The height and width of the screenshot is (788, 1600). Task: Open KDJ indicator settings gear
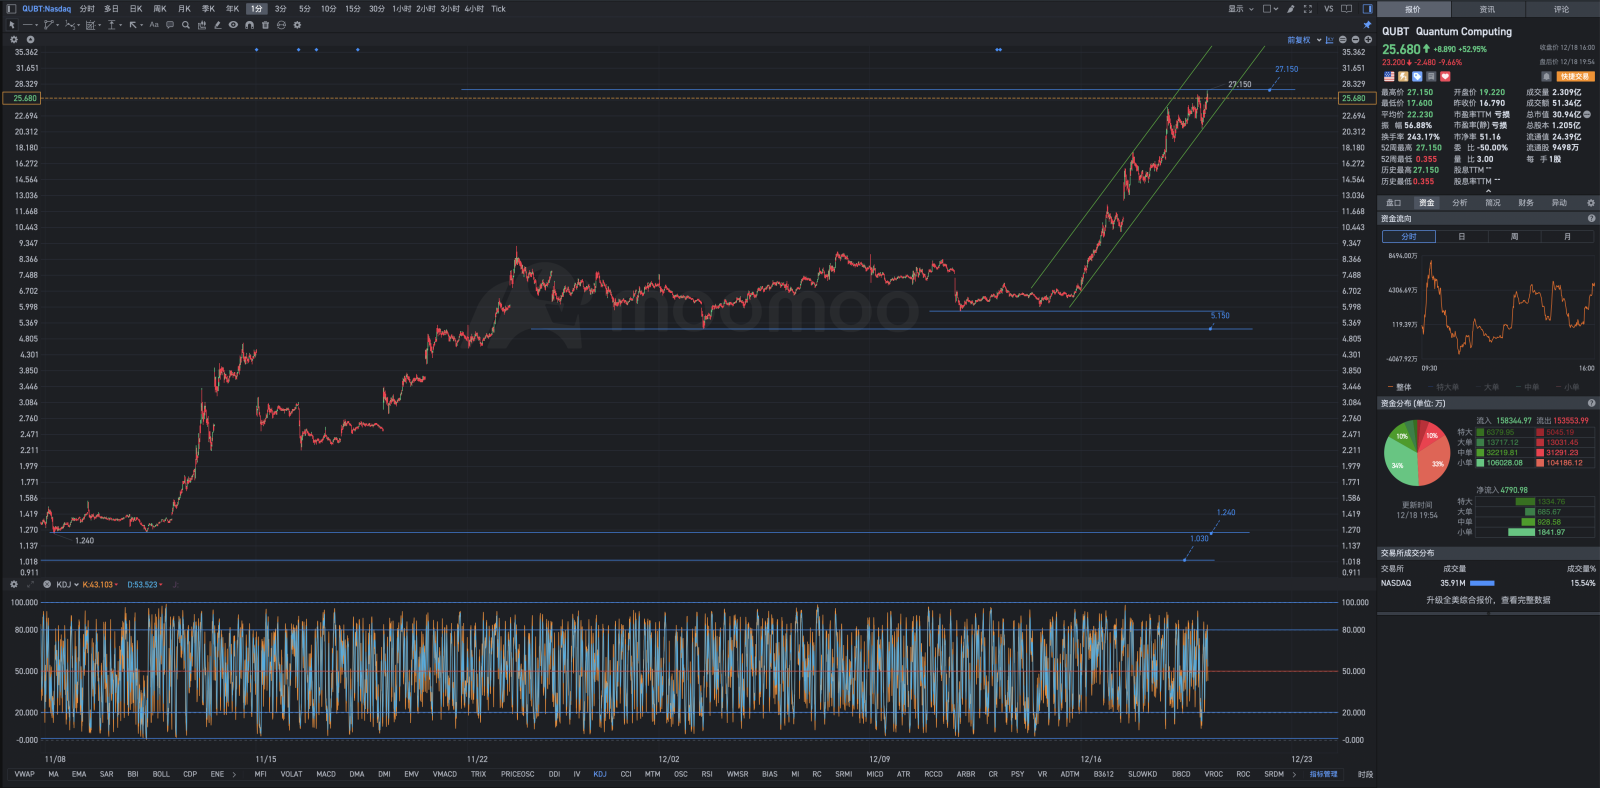pyautogui.click(x=14, y=584)
